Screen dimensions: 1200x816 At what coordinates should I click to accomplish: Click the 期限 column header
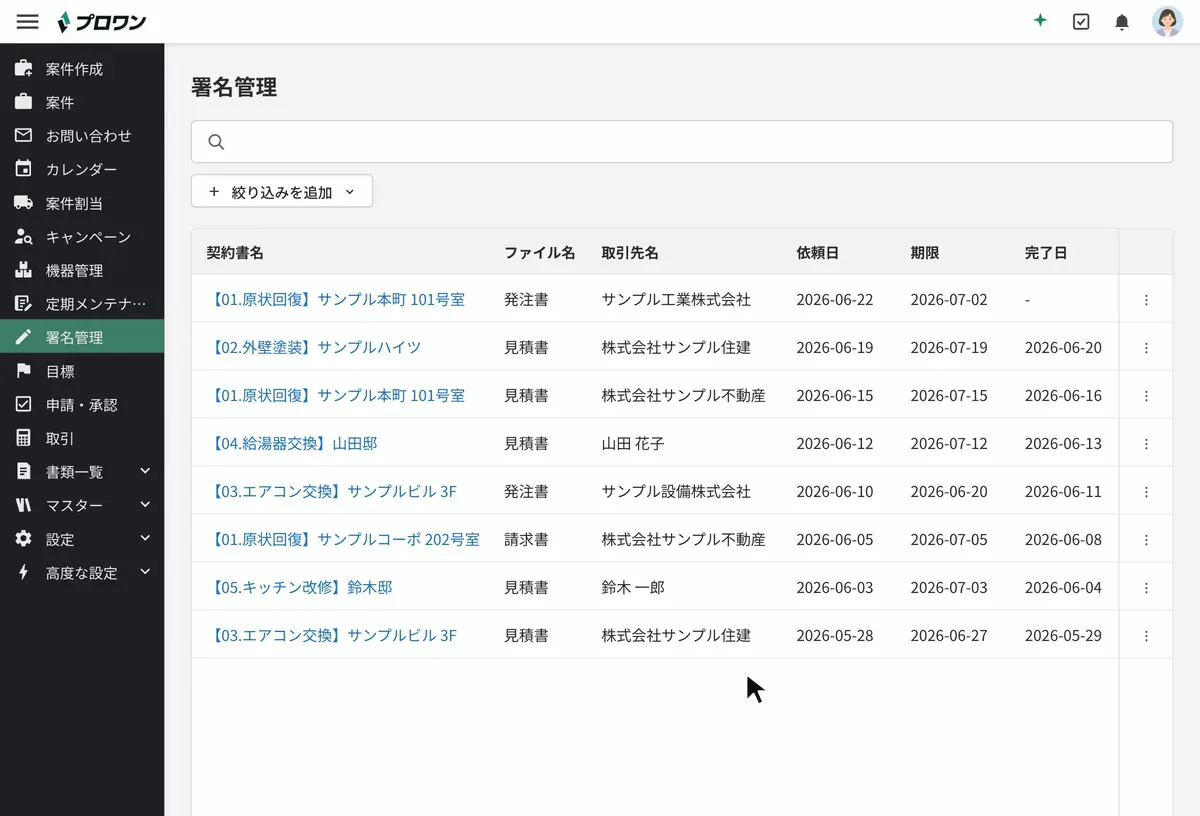(925, 253)
